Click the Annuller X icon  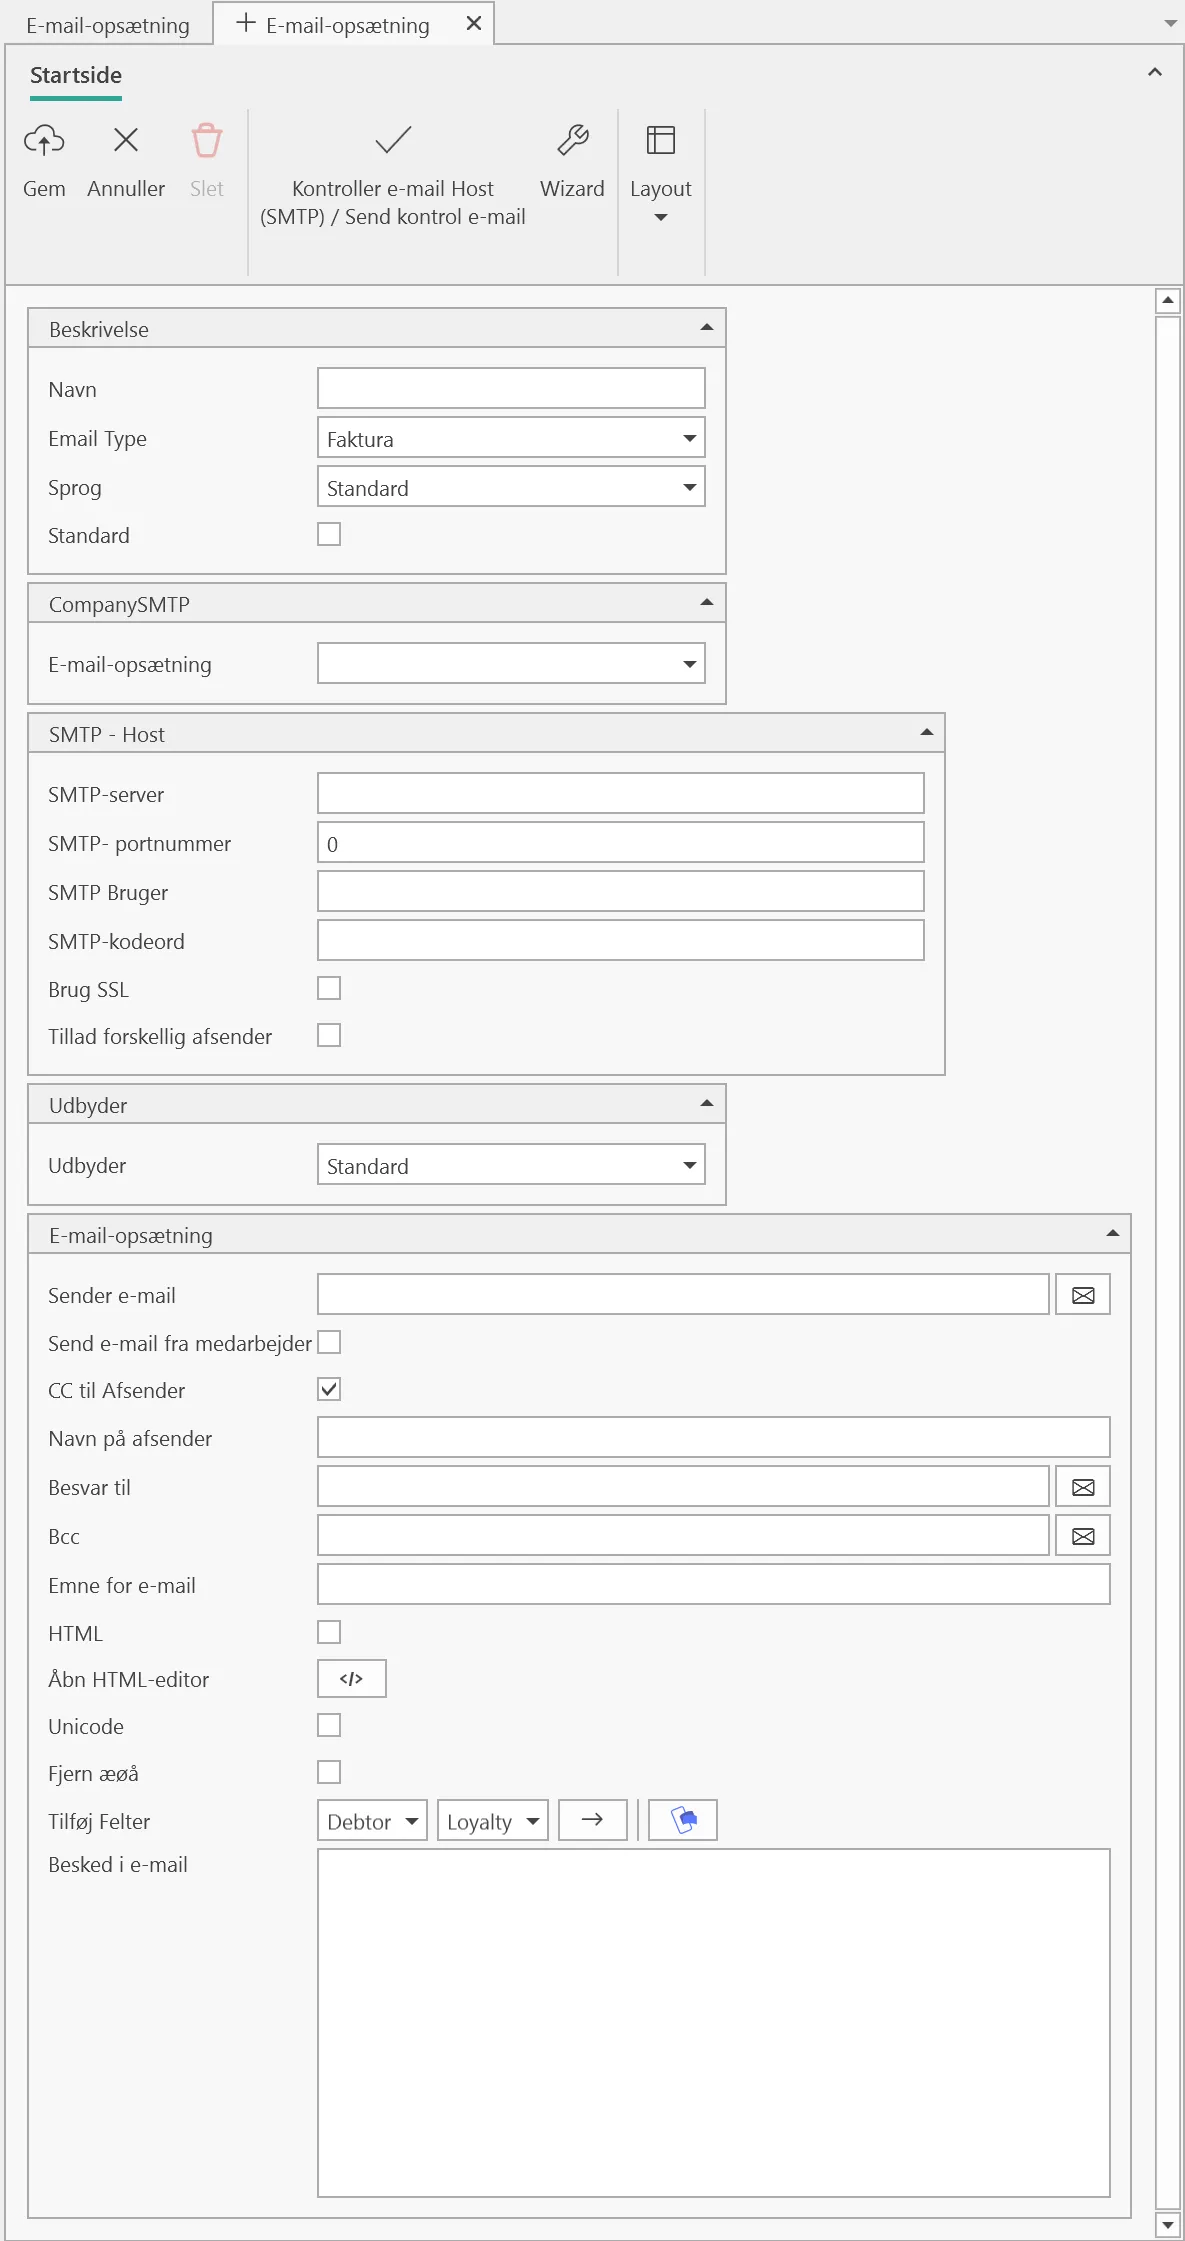126,140
